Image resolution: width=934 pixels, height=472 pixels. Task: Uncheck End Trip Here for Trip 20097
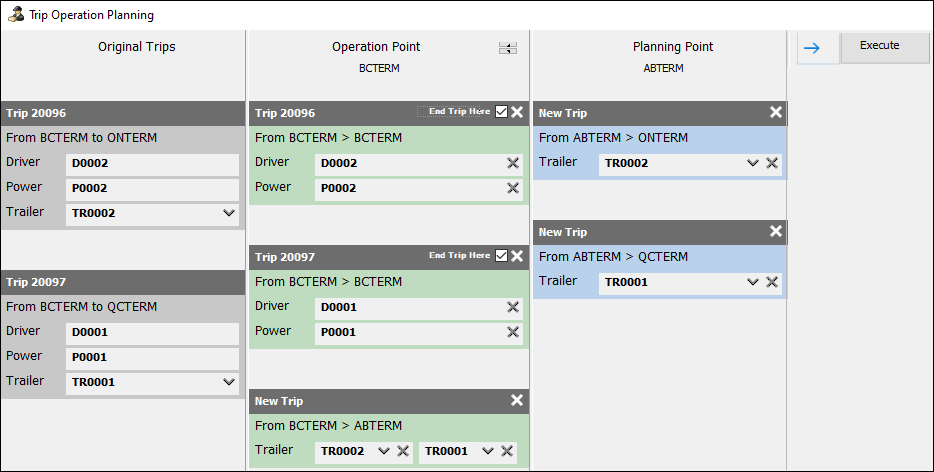tap(501, 256)
